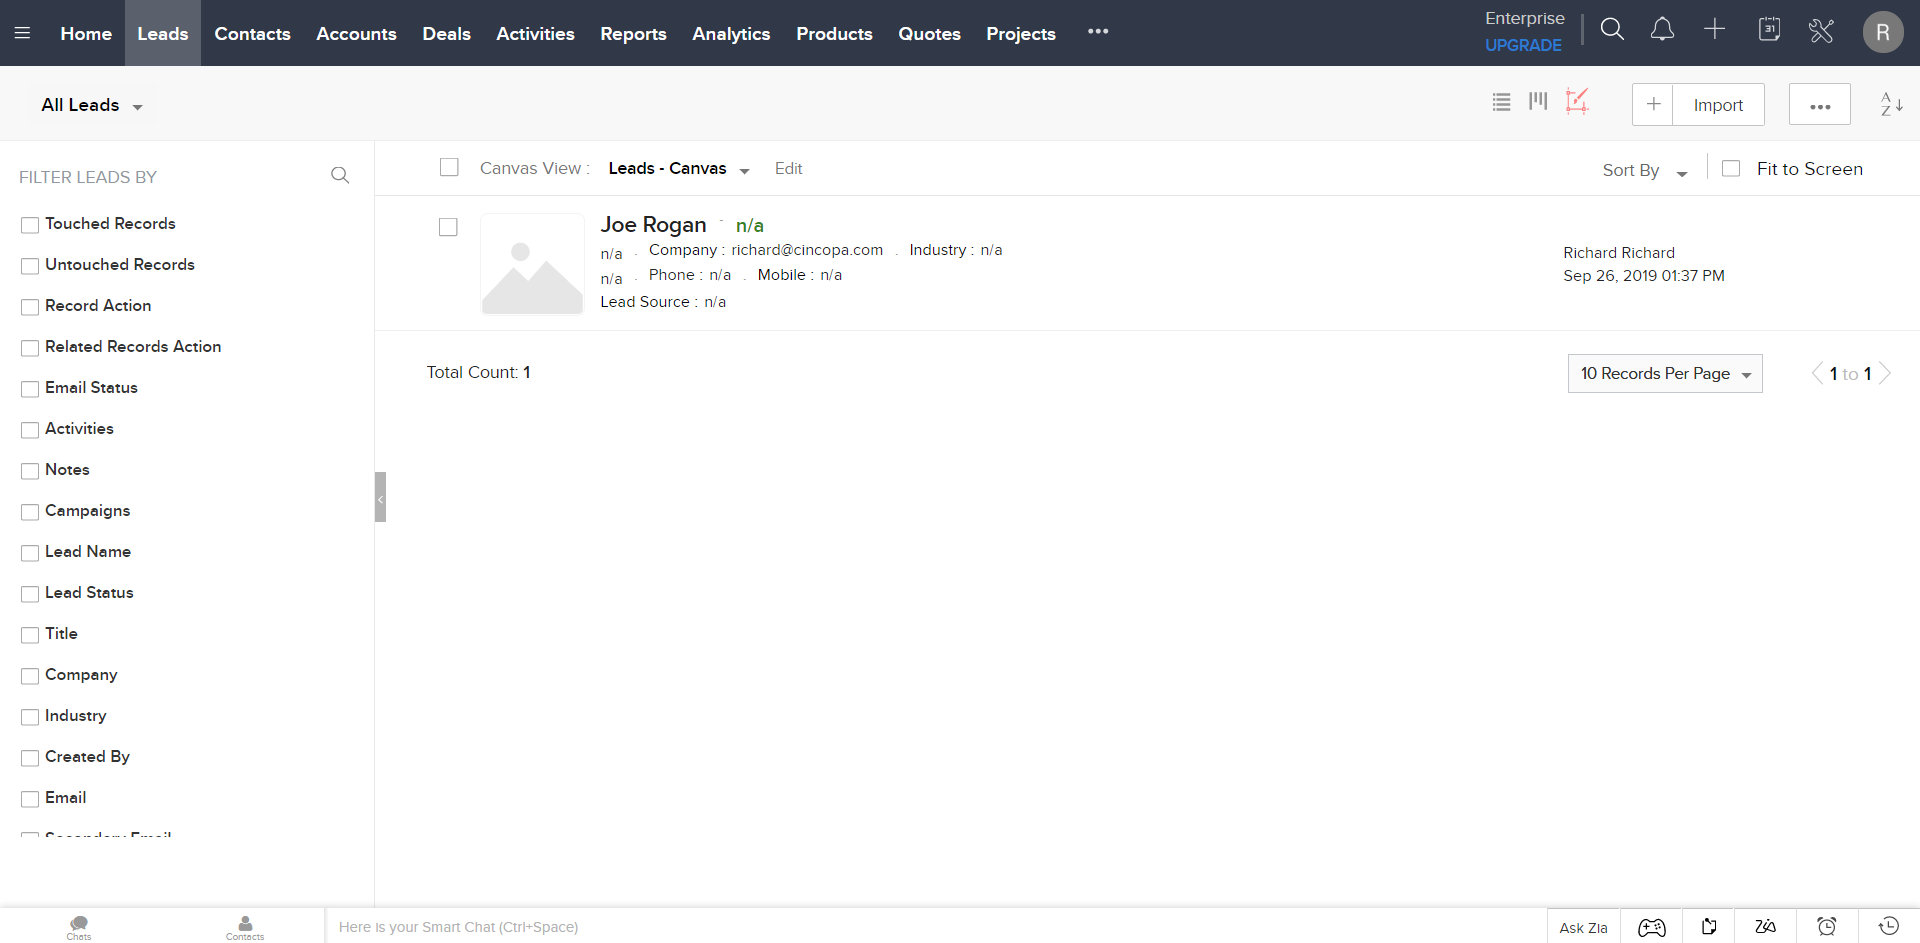
Task: Open the Analytics tab
Action: [731, 34]
